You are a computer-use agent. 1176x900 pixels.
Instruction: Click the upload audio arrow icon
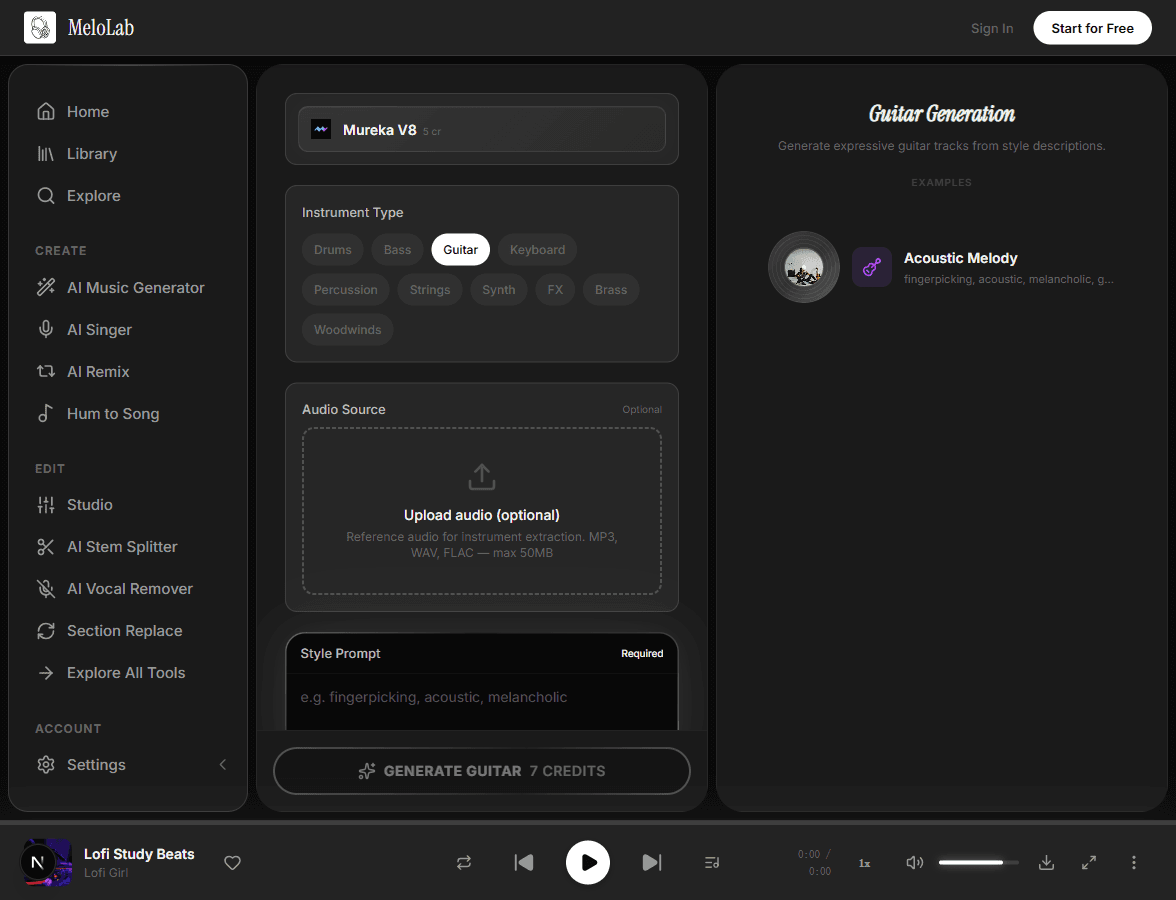482,476
